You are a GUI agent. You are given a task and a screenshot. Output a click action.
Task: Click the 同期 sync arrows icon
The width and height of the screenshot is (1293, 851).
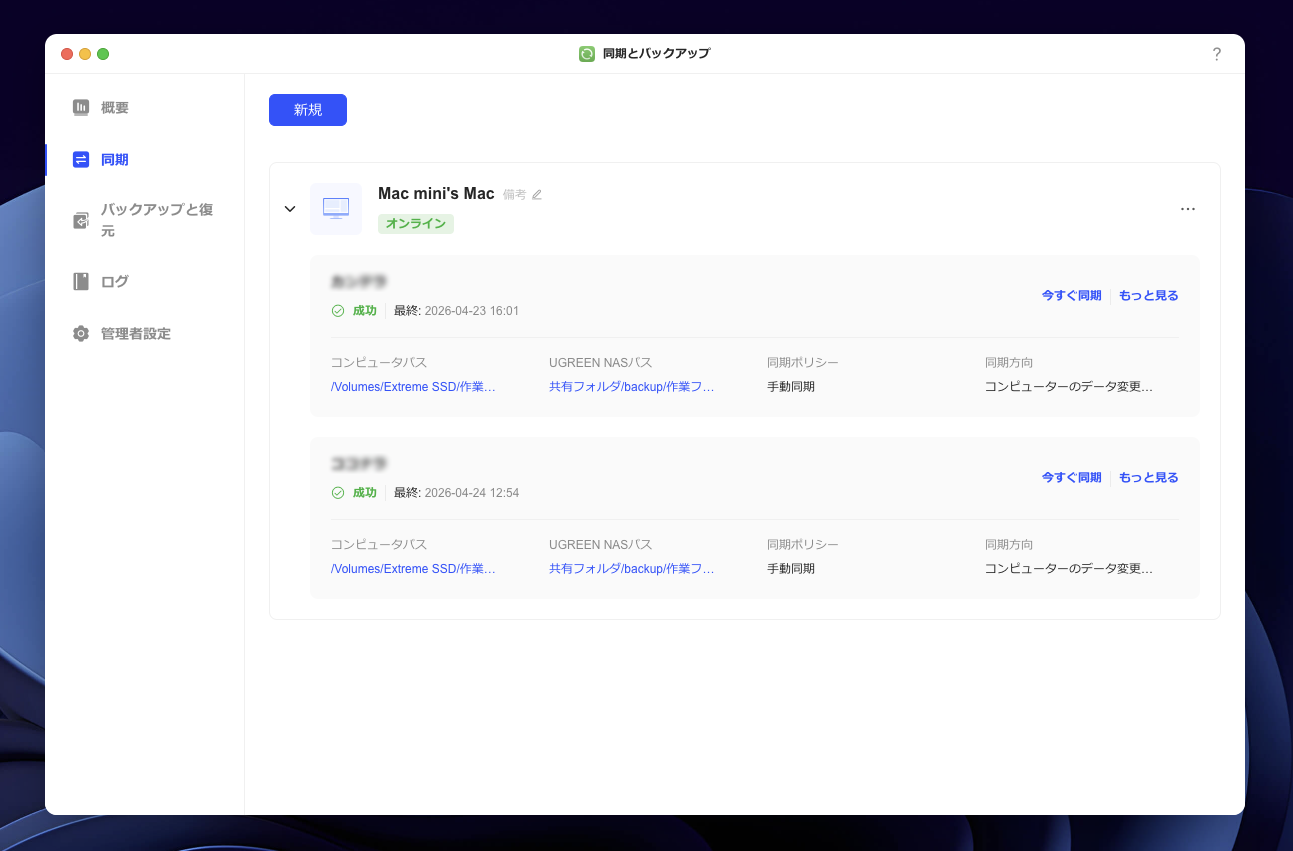[81, 159]
